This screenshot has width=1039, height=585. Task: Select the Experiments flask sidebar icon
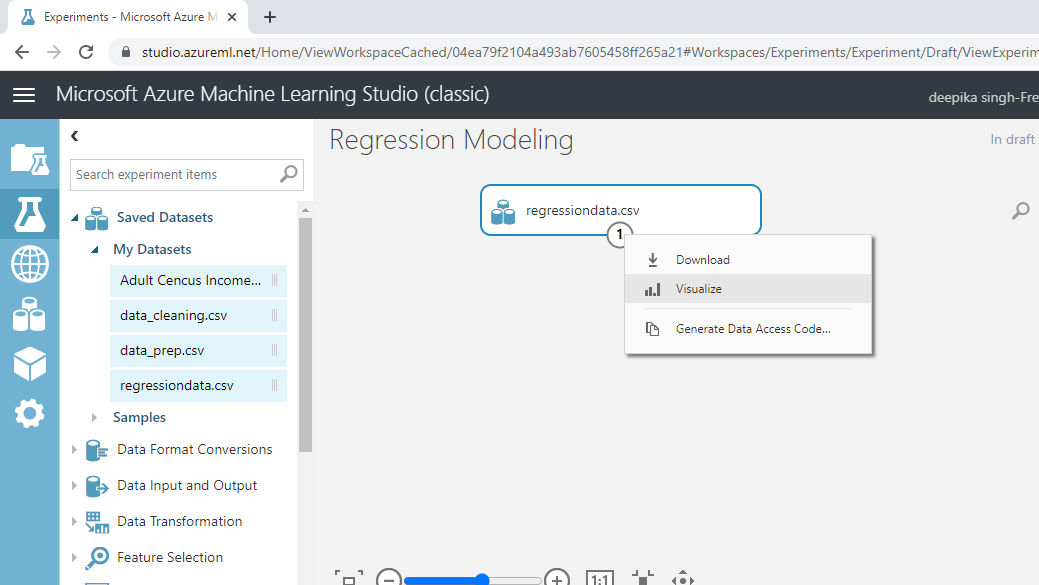click(30, 214)
